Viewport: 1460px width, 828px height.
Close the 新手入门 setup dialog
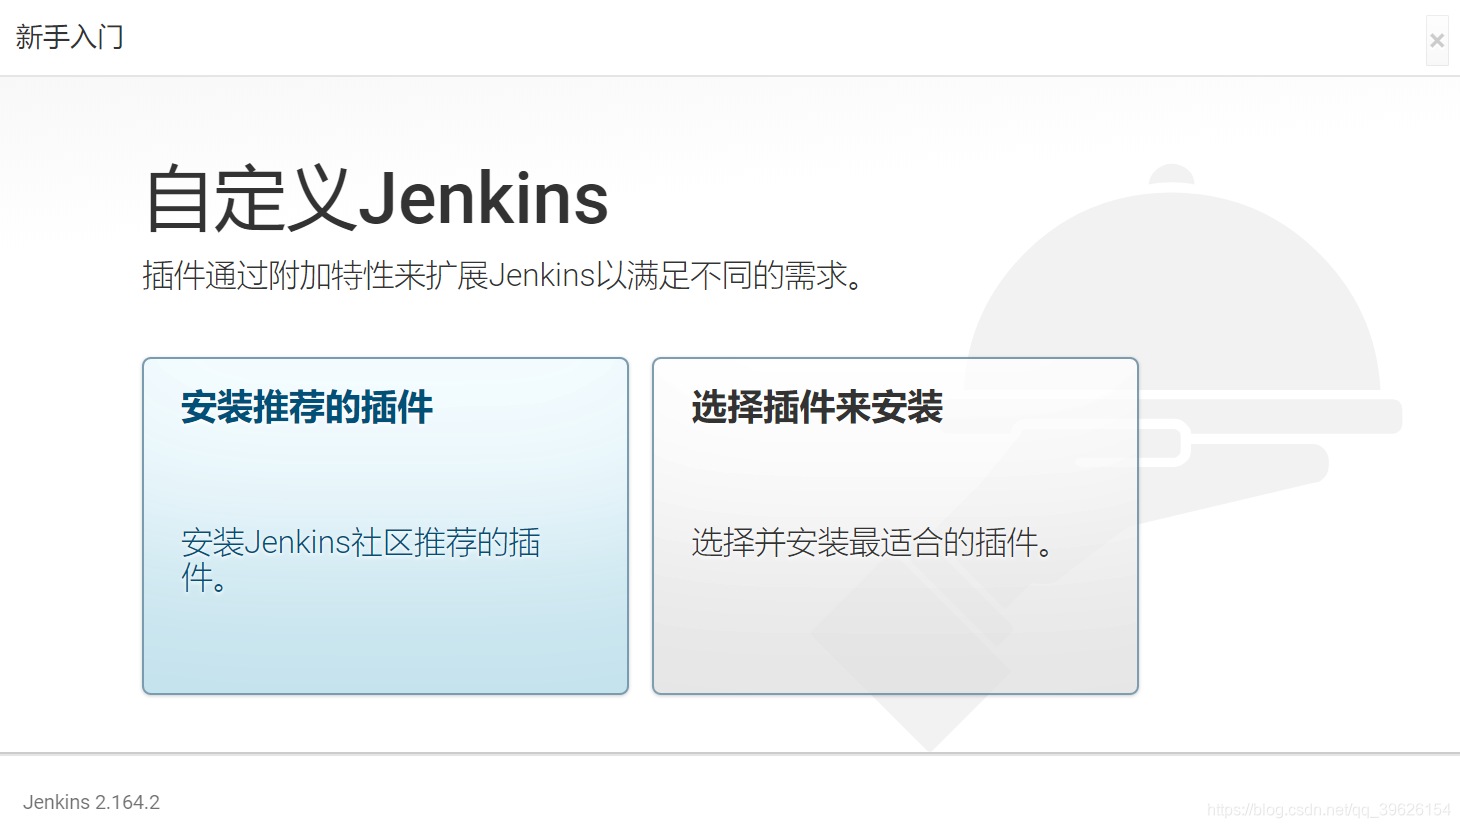pos(1437,41)
